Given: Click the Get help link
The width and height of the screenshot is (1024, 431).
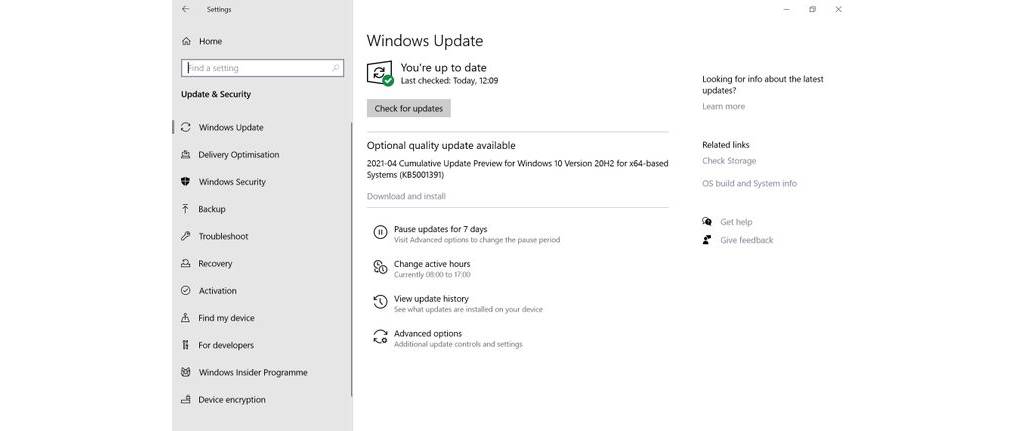Looking at the screenshot, I should pos(736,222).
